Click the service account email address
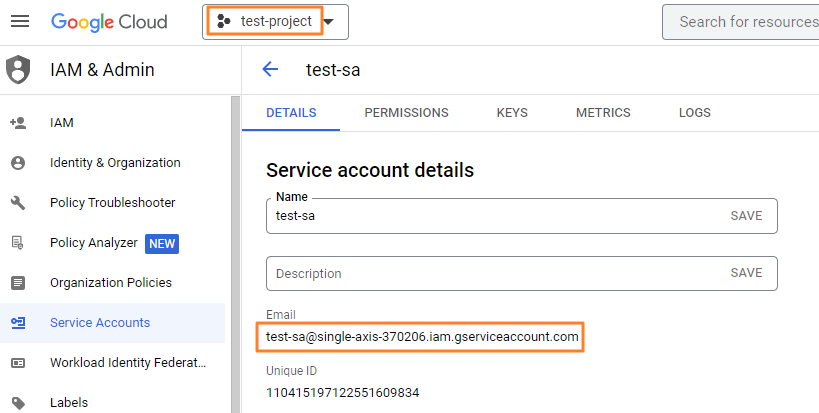Screen dimensions: 819x413 (422, 337)
